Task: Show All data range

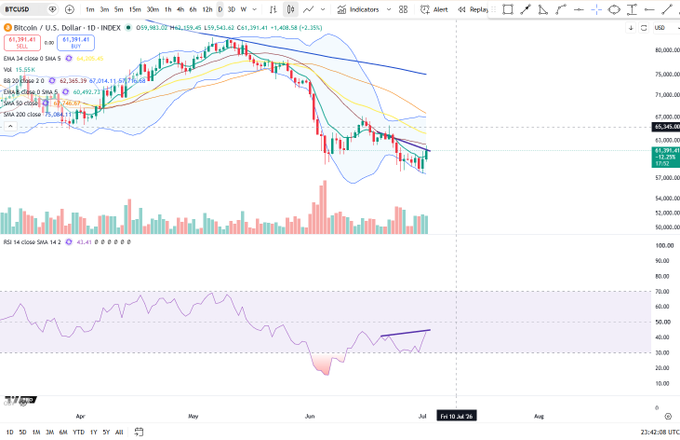Action: (x=119, y=432)
